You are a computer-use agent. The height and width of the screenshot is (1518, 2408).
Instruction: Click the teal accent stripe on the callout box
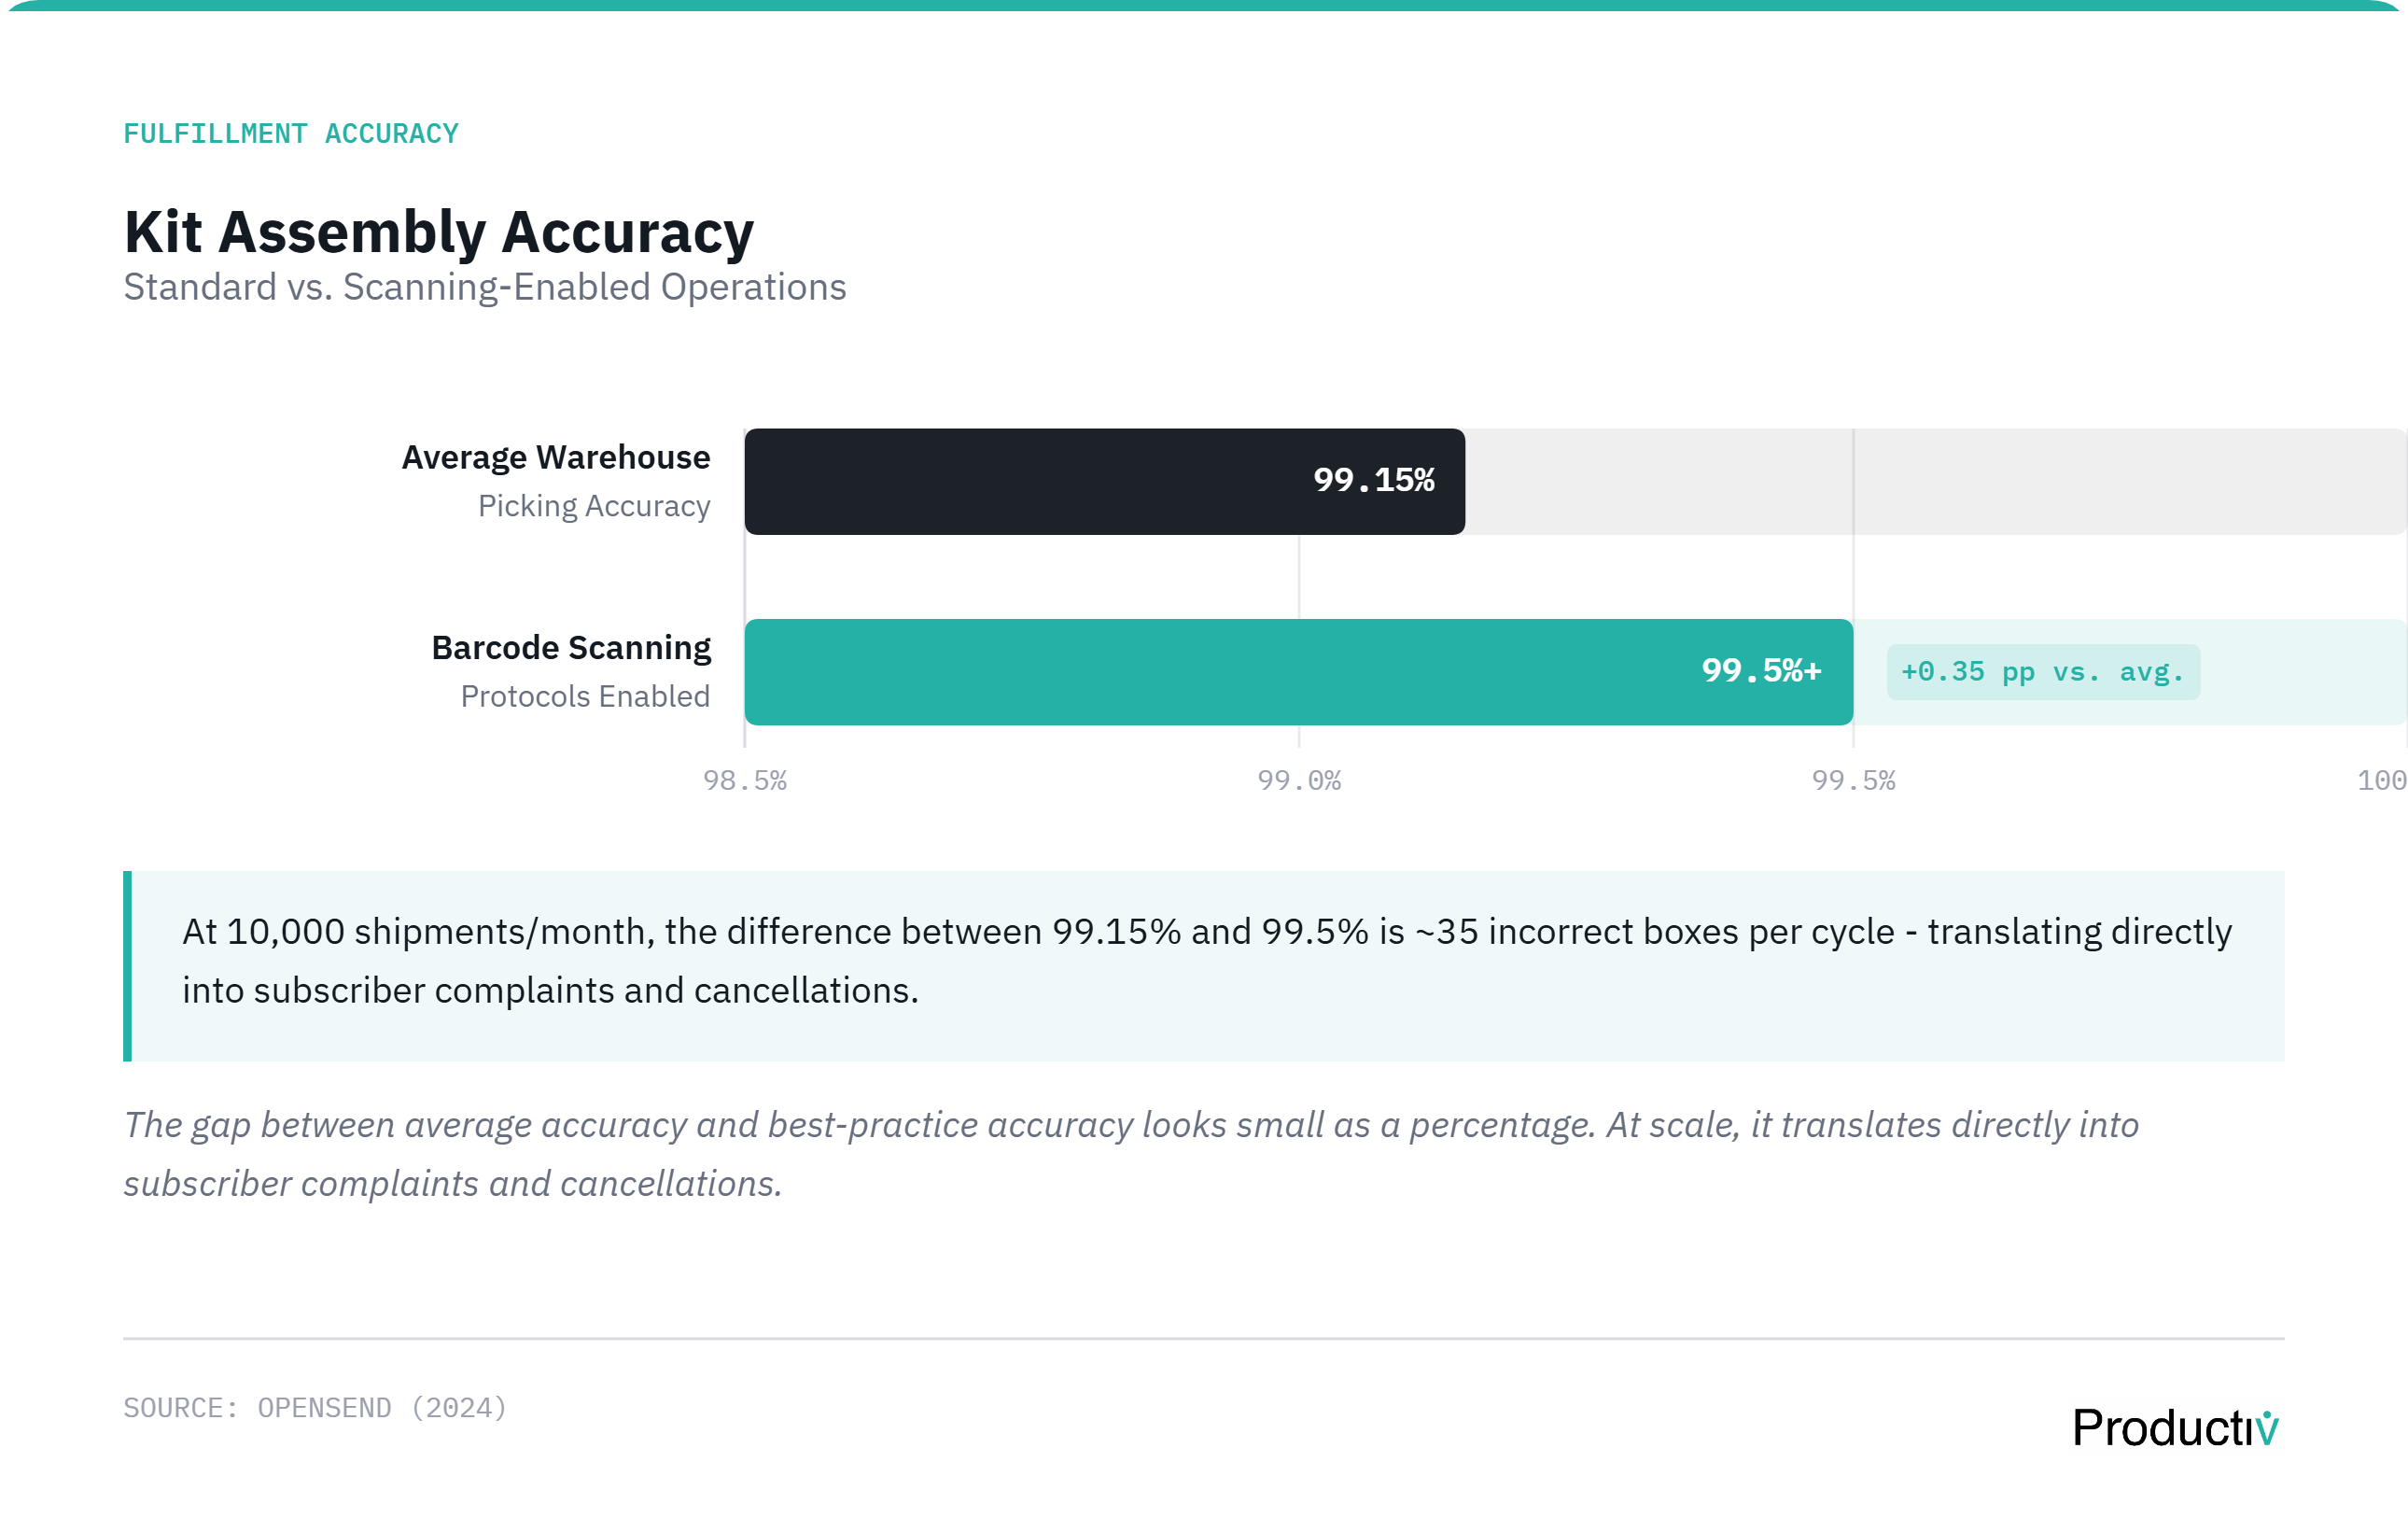(127, 965)
